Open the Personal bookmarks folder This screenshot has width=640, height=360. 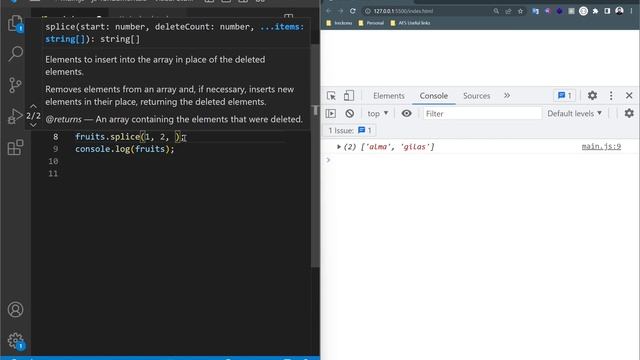(x=371, y=23)
